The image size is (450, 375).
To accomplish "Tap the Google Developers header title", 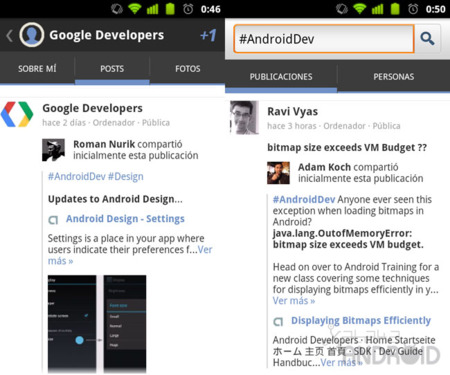I will [x=107, y=35].
